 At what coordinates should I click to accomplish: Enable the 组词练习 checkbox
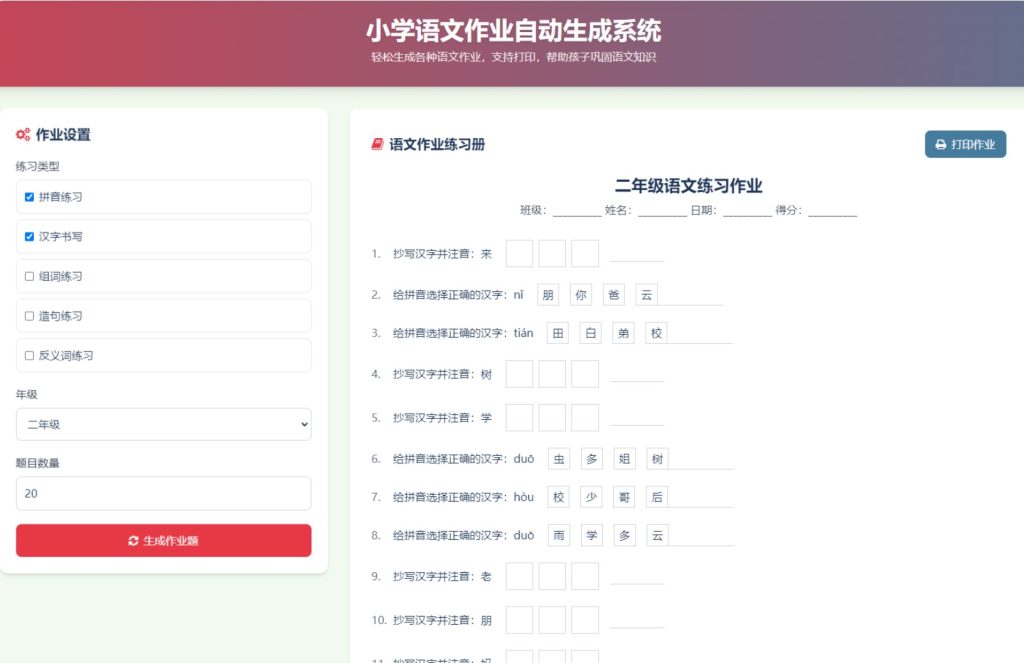pyautogui.click(x=29, y=276)
